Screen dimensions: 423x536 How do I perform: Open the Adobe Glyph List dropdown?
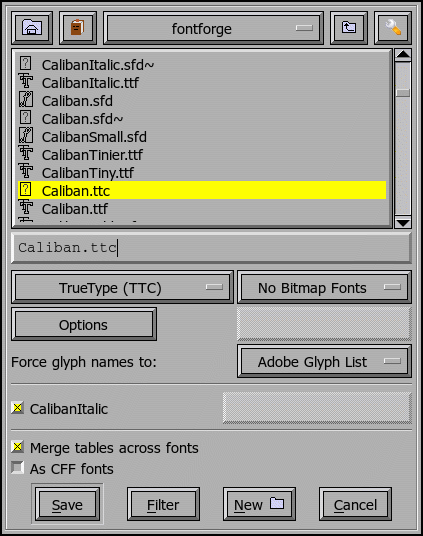tap(324, 361)
